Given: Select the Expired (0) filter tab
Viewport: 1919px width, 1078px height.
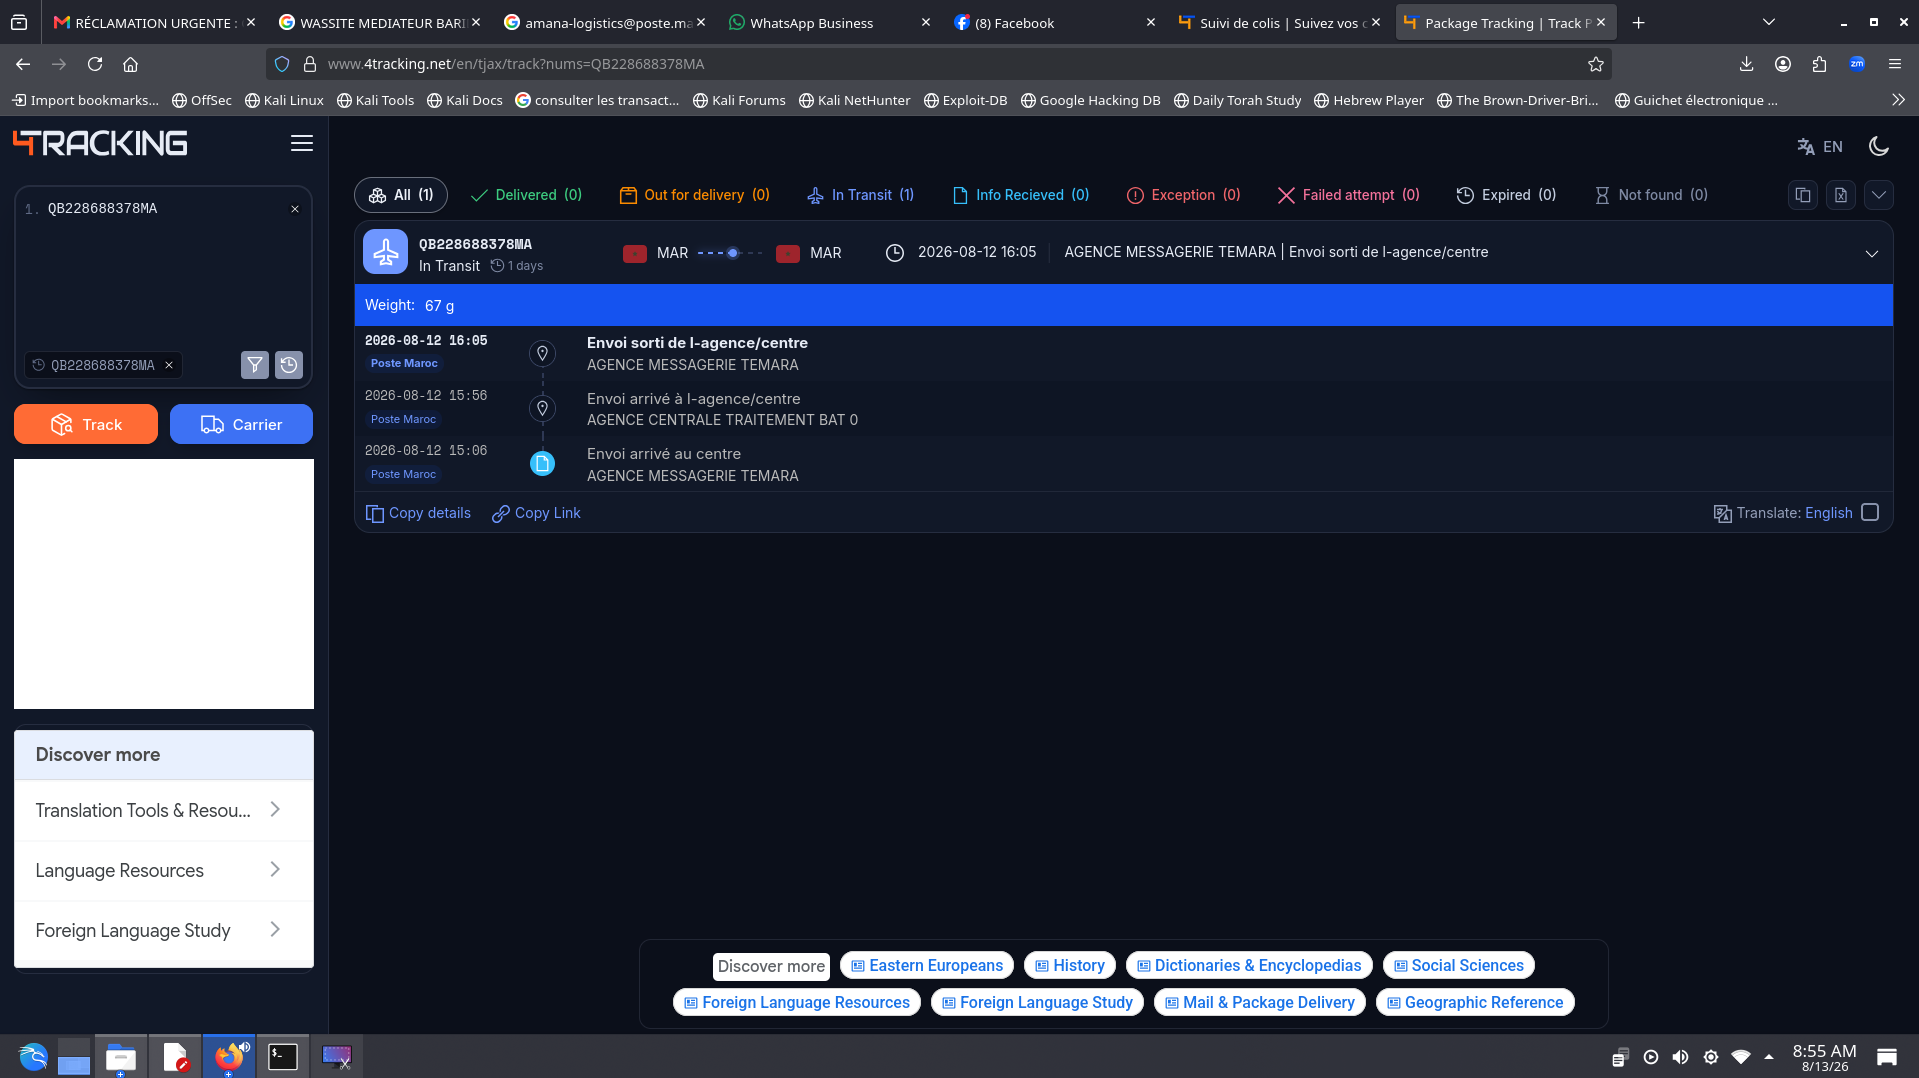Looking at the screenshot, I should [1506, 195].
